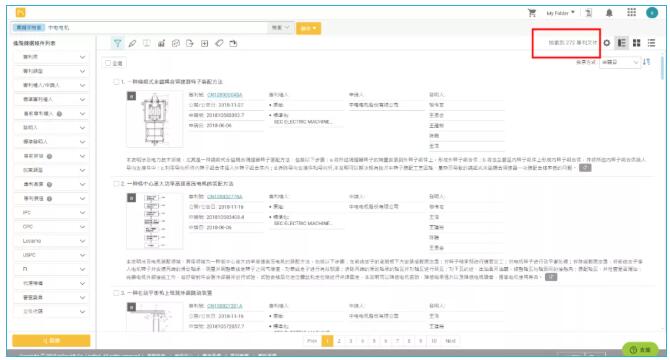Click the first patent drawing thumbnail
Viewport: 670px width, 360px height.
click(155, 119)
